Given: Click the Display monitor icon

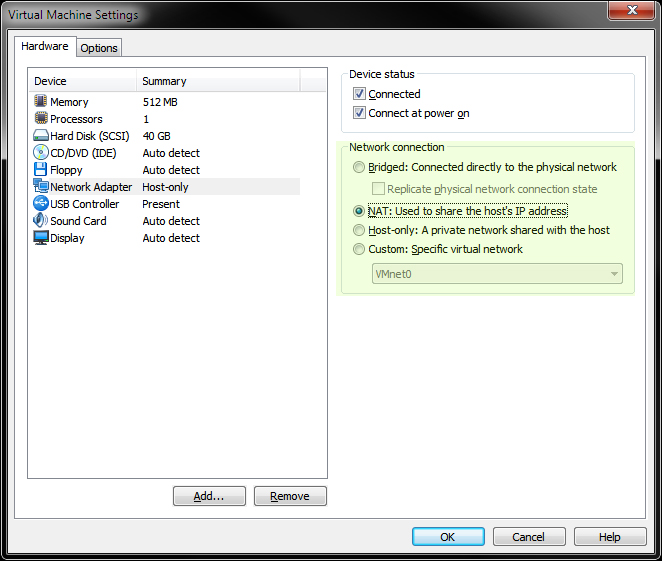Looking at the screenshot, I should click(x=41, y=238).
